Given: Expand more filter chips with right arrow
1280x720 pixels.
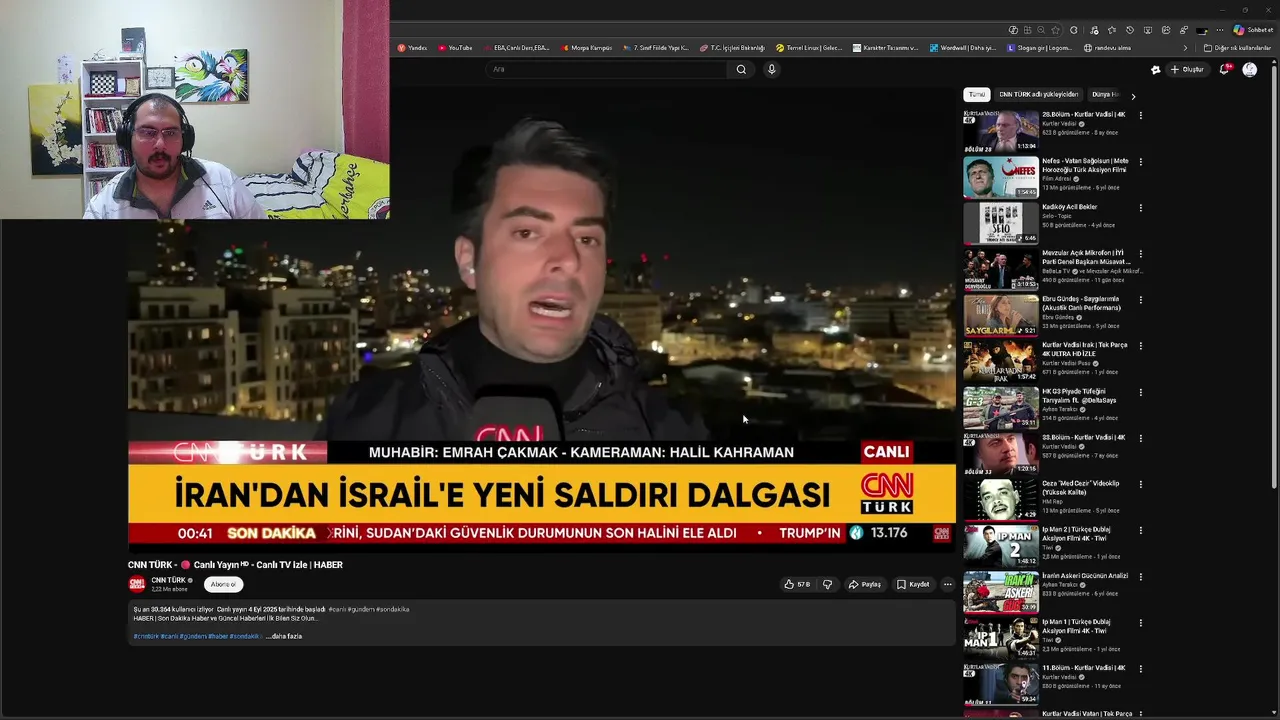Looking at the screenshot, I should pyautogui.click(x=1133, y=96).
